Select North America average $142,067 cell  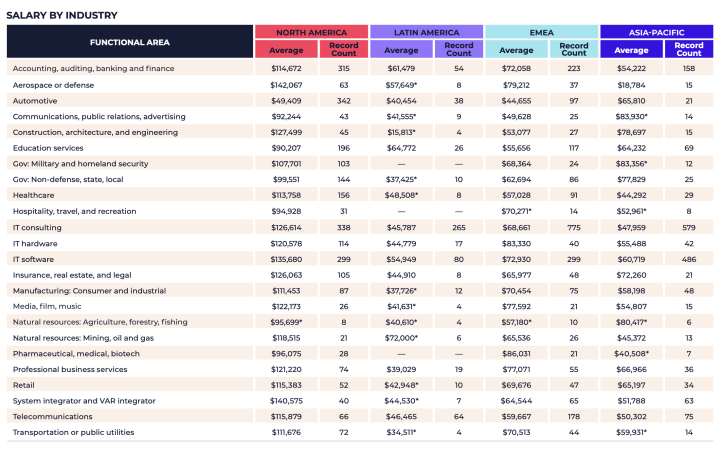point(286,84)
